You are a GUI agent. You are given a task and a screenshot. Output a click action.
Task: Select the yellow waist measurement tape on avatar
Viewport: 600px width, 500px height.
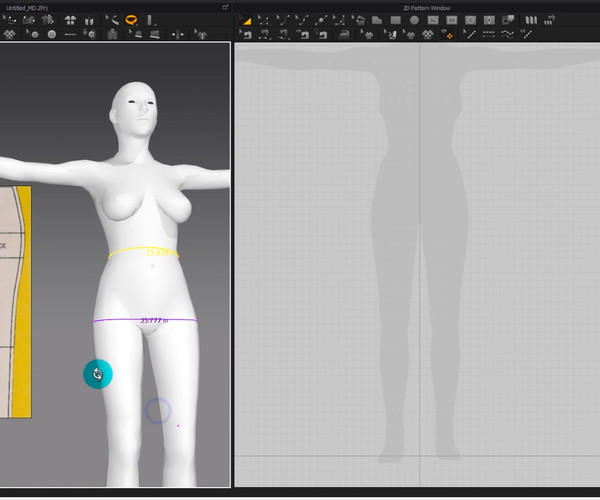143,252
